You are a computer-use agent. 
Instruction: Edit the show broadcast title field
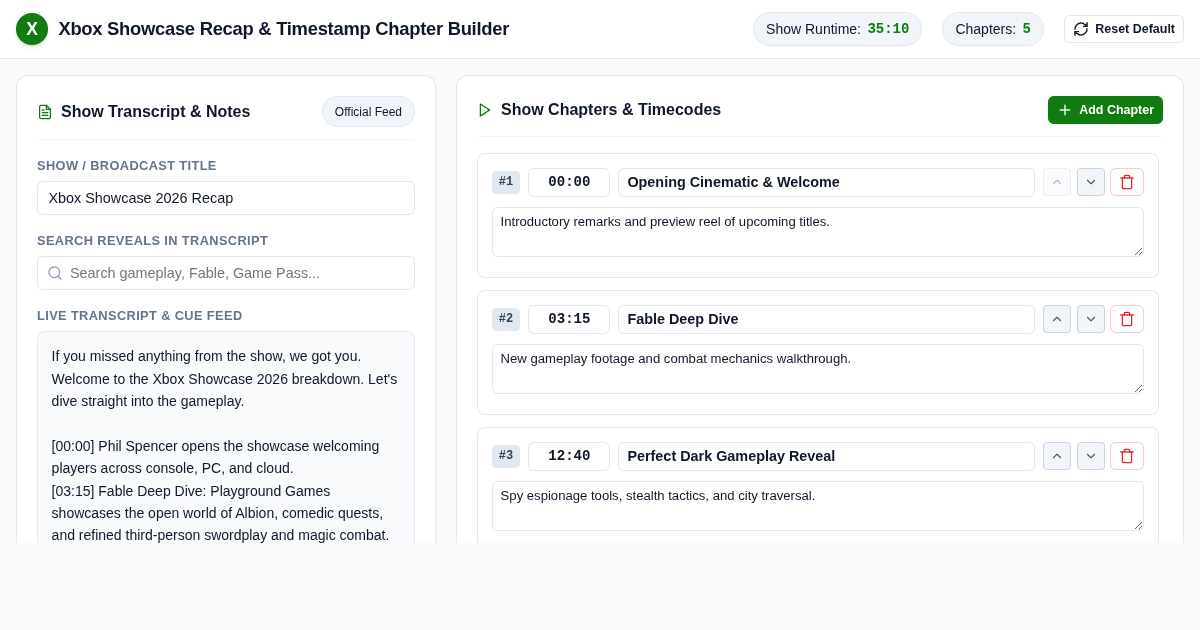226,198
